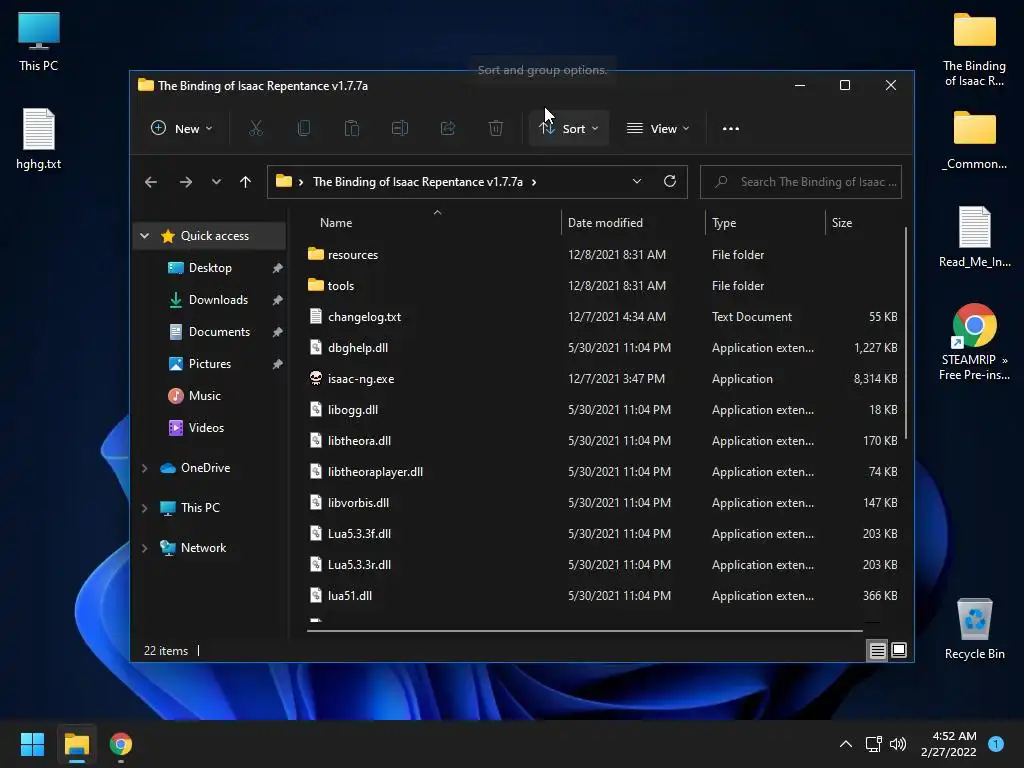Image resolution: width=1024 pixels, height=768 pixels.
Task: Switch to details view icon in status bar
Action: click(877, 650)
